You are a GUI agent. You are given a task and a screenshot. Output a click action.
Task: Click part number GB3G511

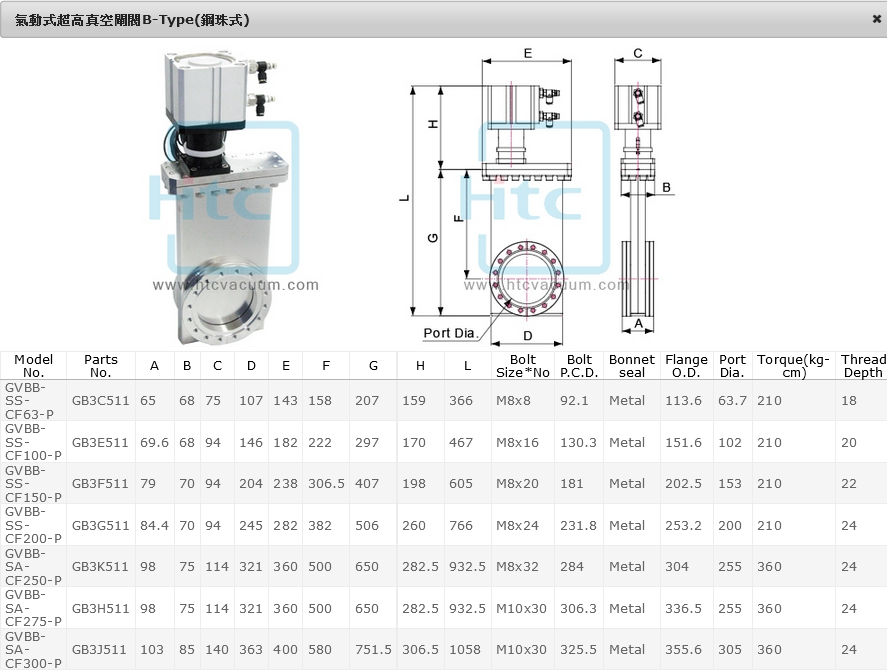click(101, 526)
